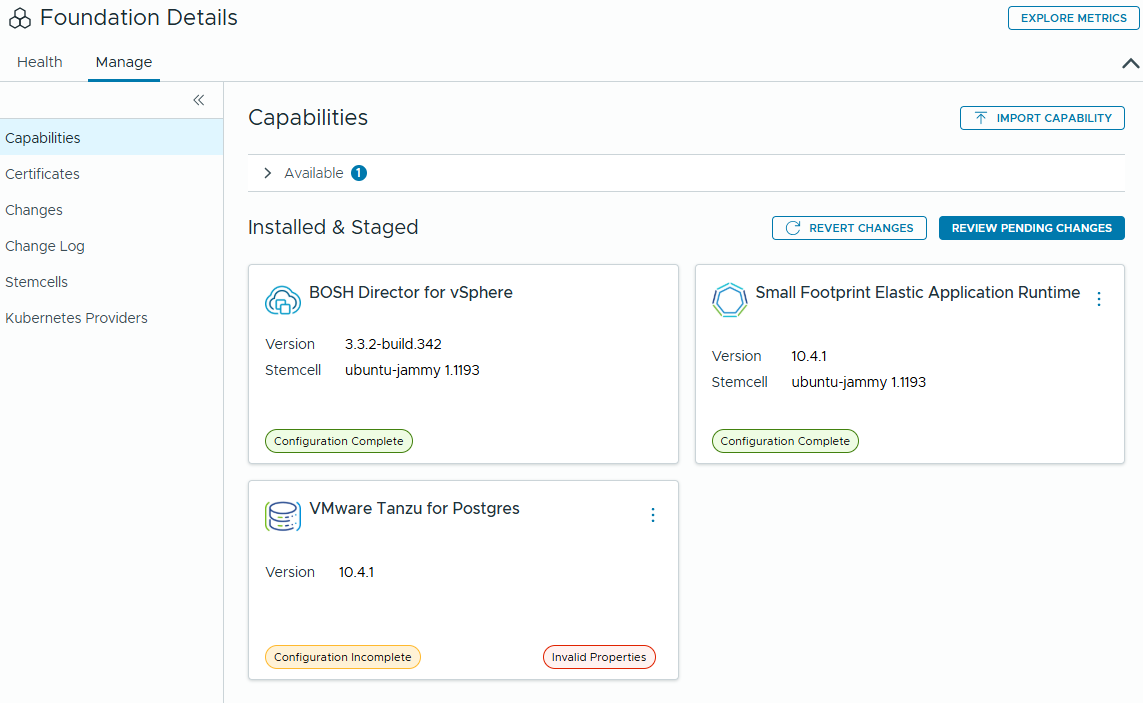Image resolution: width=1143 pixels, height=703 pixels.
Task: Click the Revert Changes button
Action: 849,228
